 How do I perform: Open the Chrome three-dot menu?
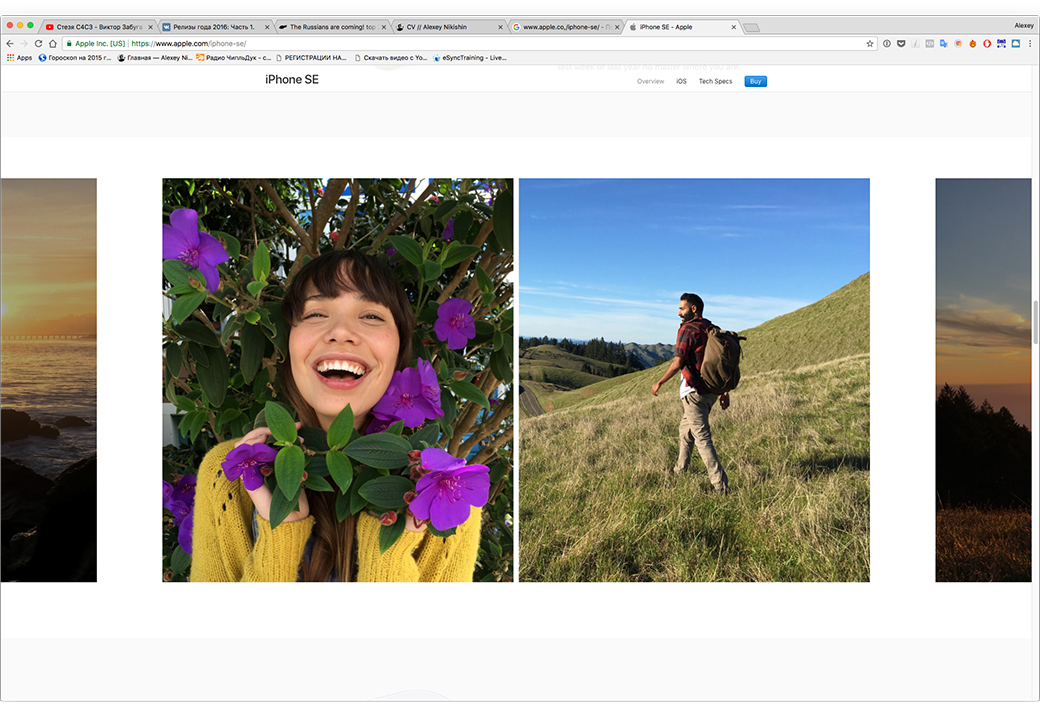[1030, 44]
